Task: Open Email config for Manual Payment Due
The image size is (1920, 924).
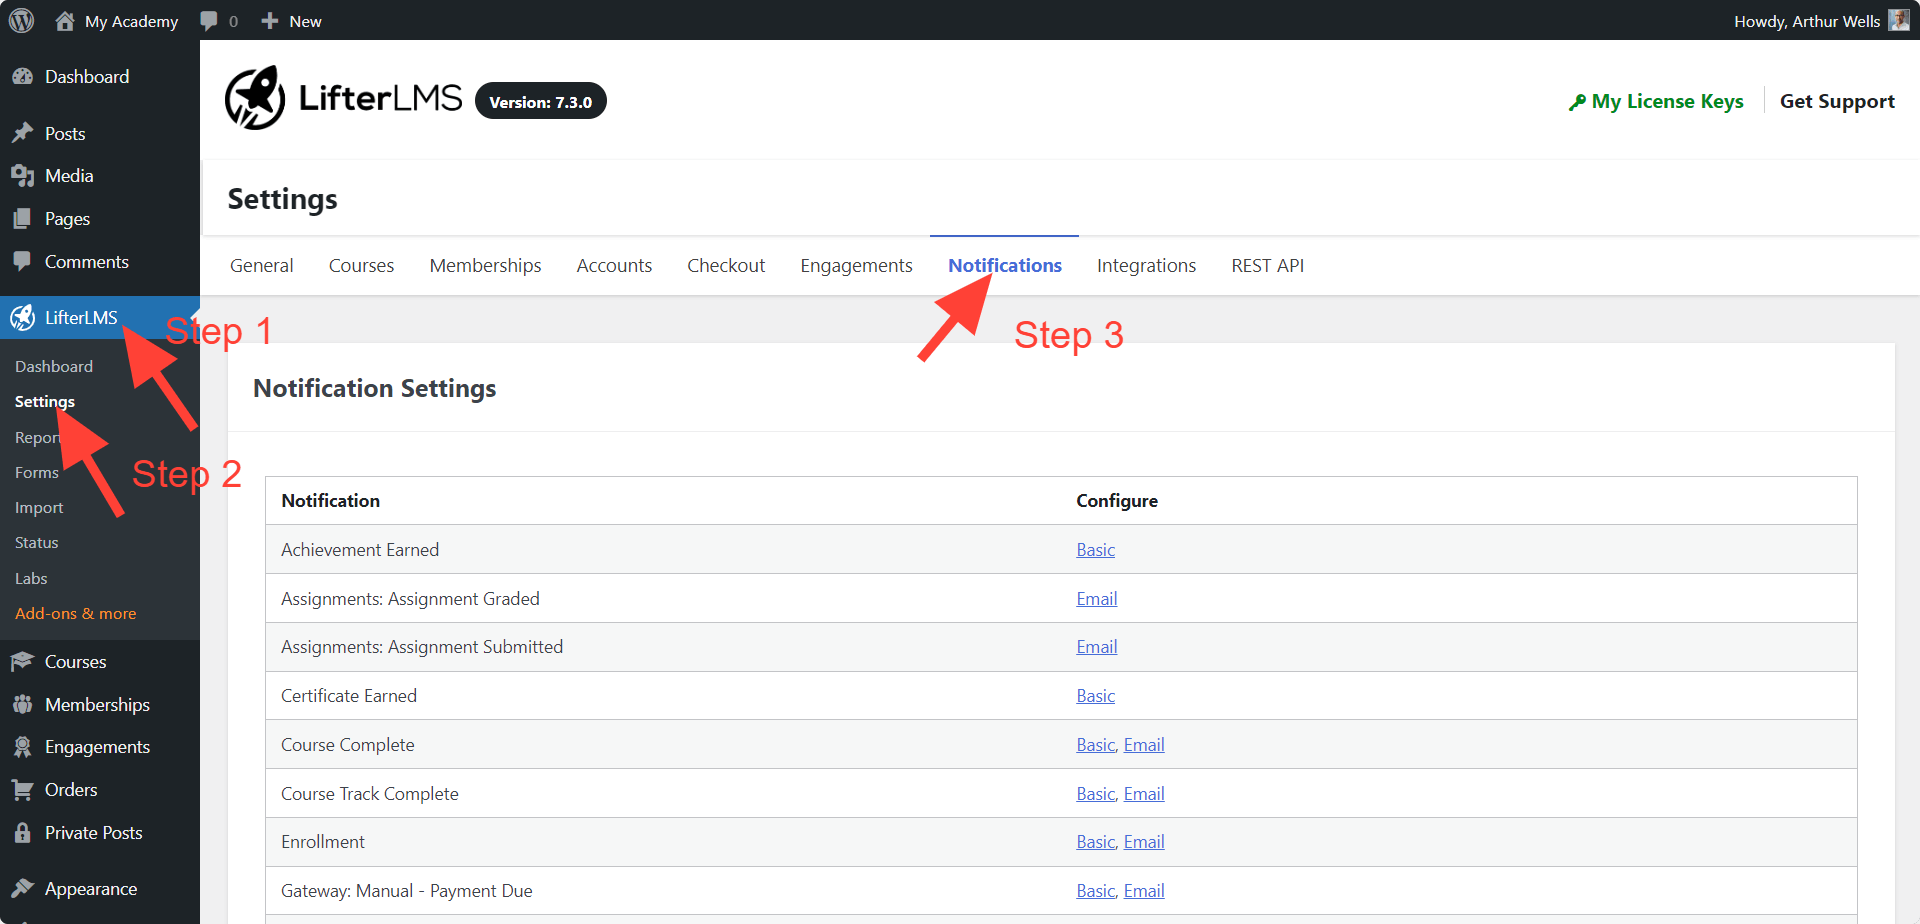Action: (x=1144, y=891)
